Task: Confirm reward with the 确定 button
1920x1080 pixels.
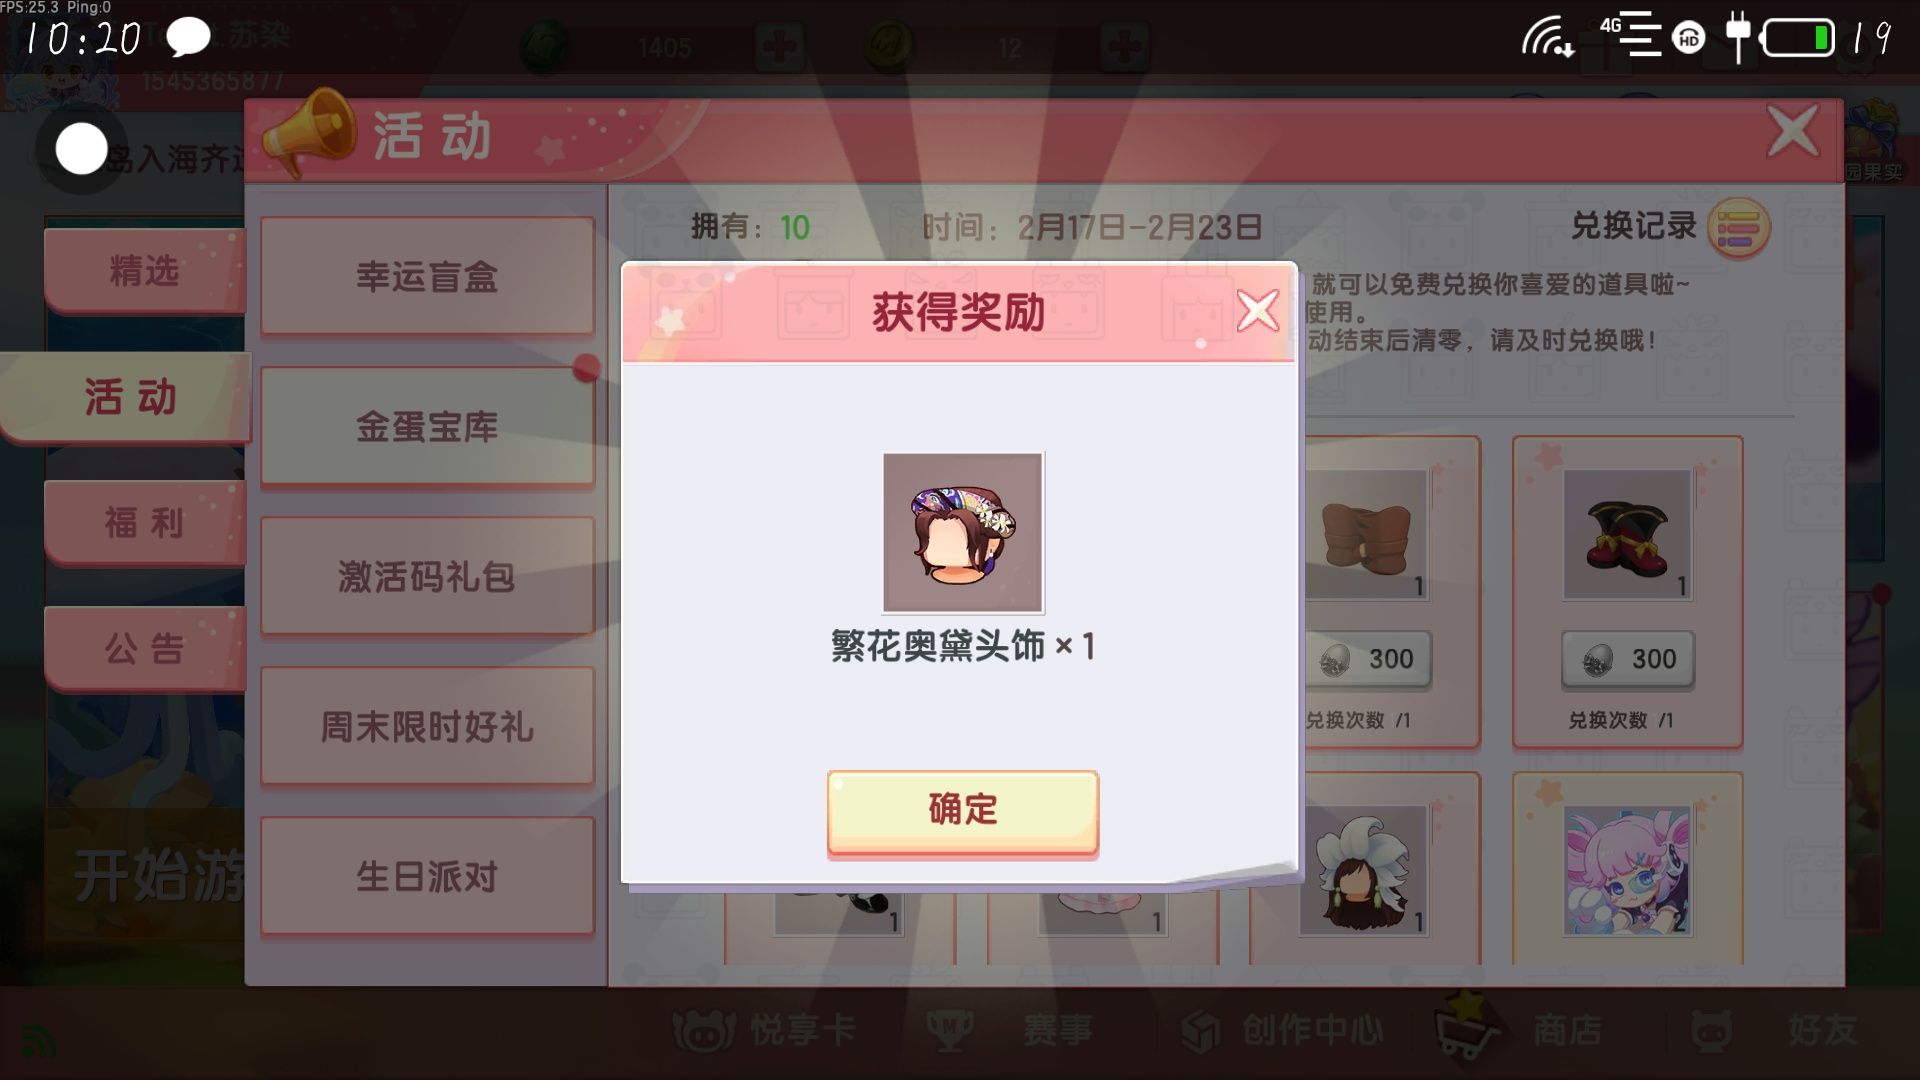Action: 962,812
